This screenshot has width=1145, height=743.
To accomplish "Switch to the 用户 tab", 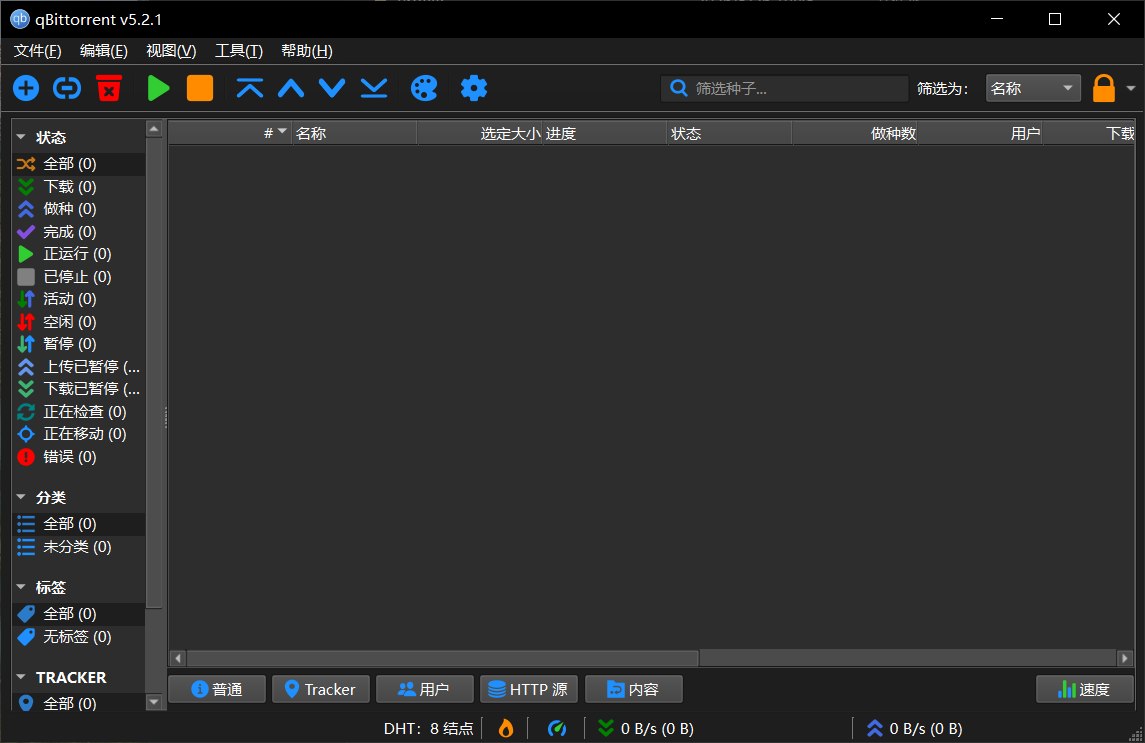I will [x=424, y=689].
